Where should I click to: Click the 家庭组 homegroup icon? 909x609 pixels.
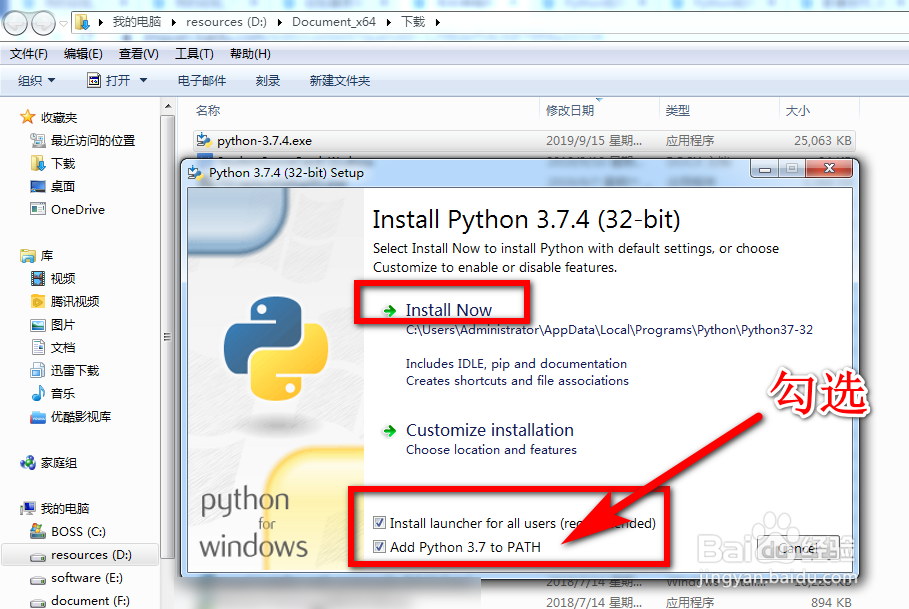tap(27, 462)
